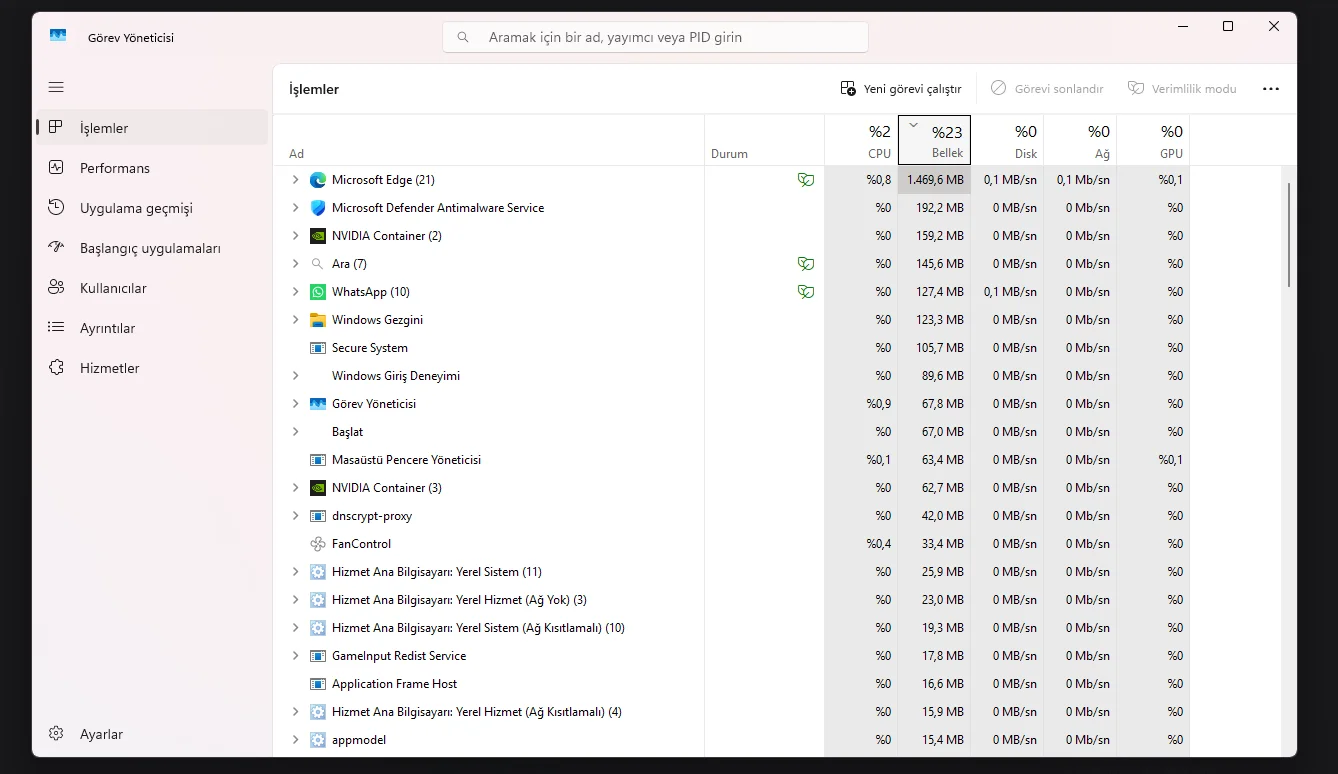Expand the WhatsApp (10) process group
This screenshot has height=774, width=1338.
[295, 292]
